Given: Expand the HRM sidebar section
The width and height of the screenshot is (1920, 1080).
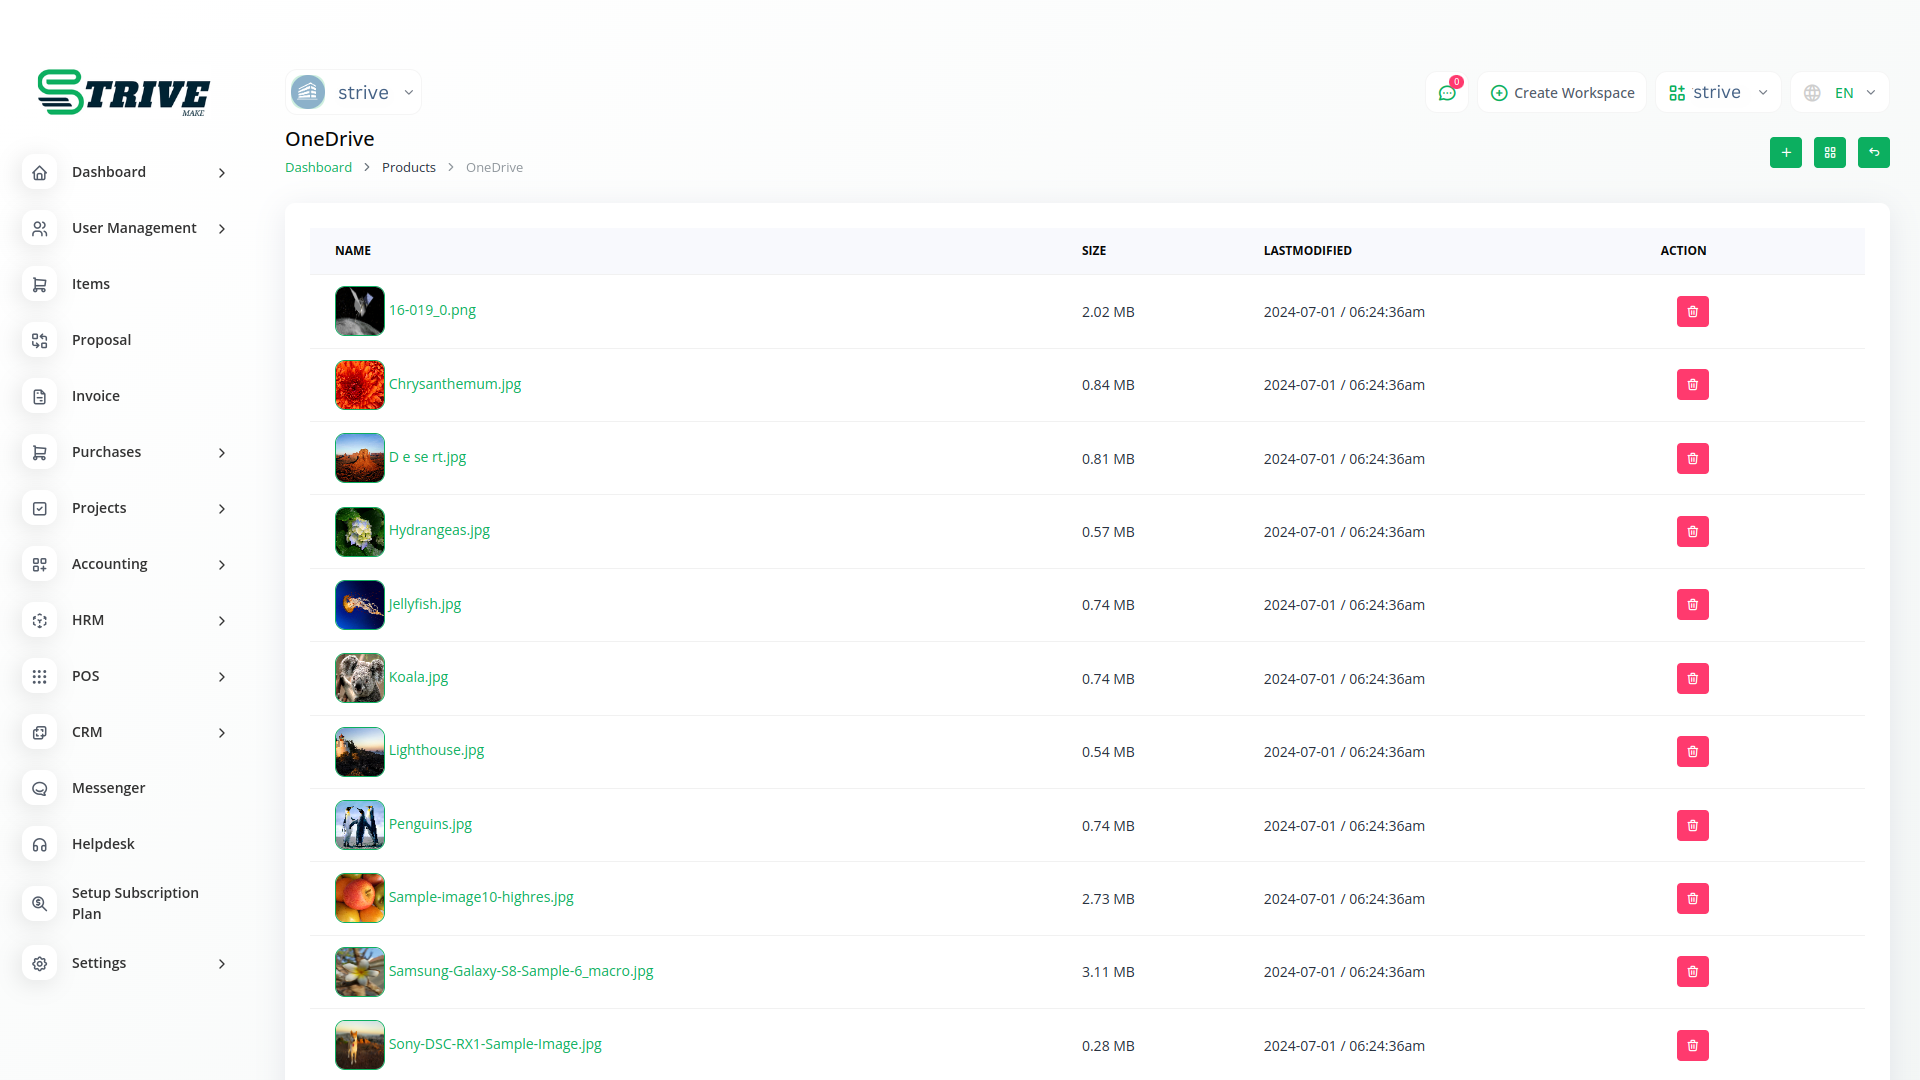Looking at the screenshot, I should pos(222,621).
